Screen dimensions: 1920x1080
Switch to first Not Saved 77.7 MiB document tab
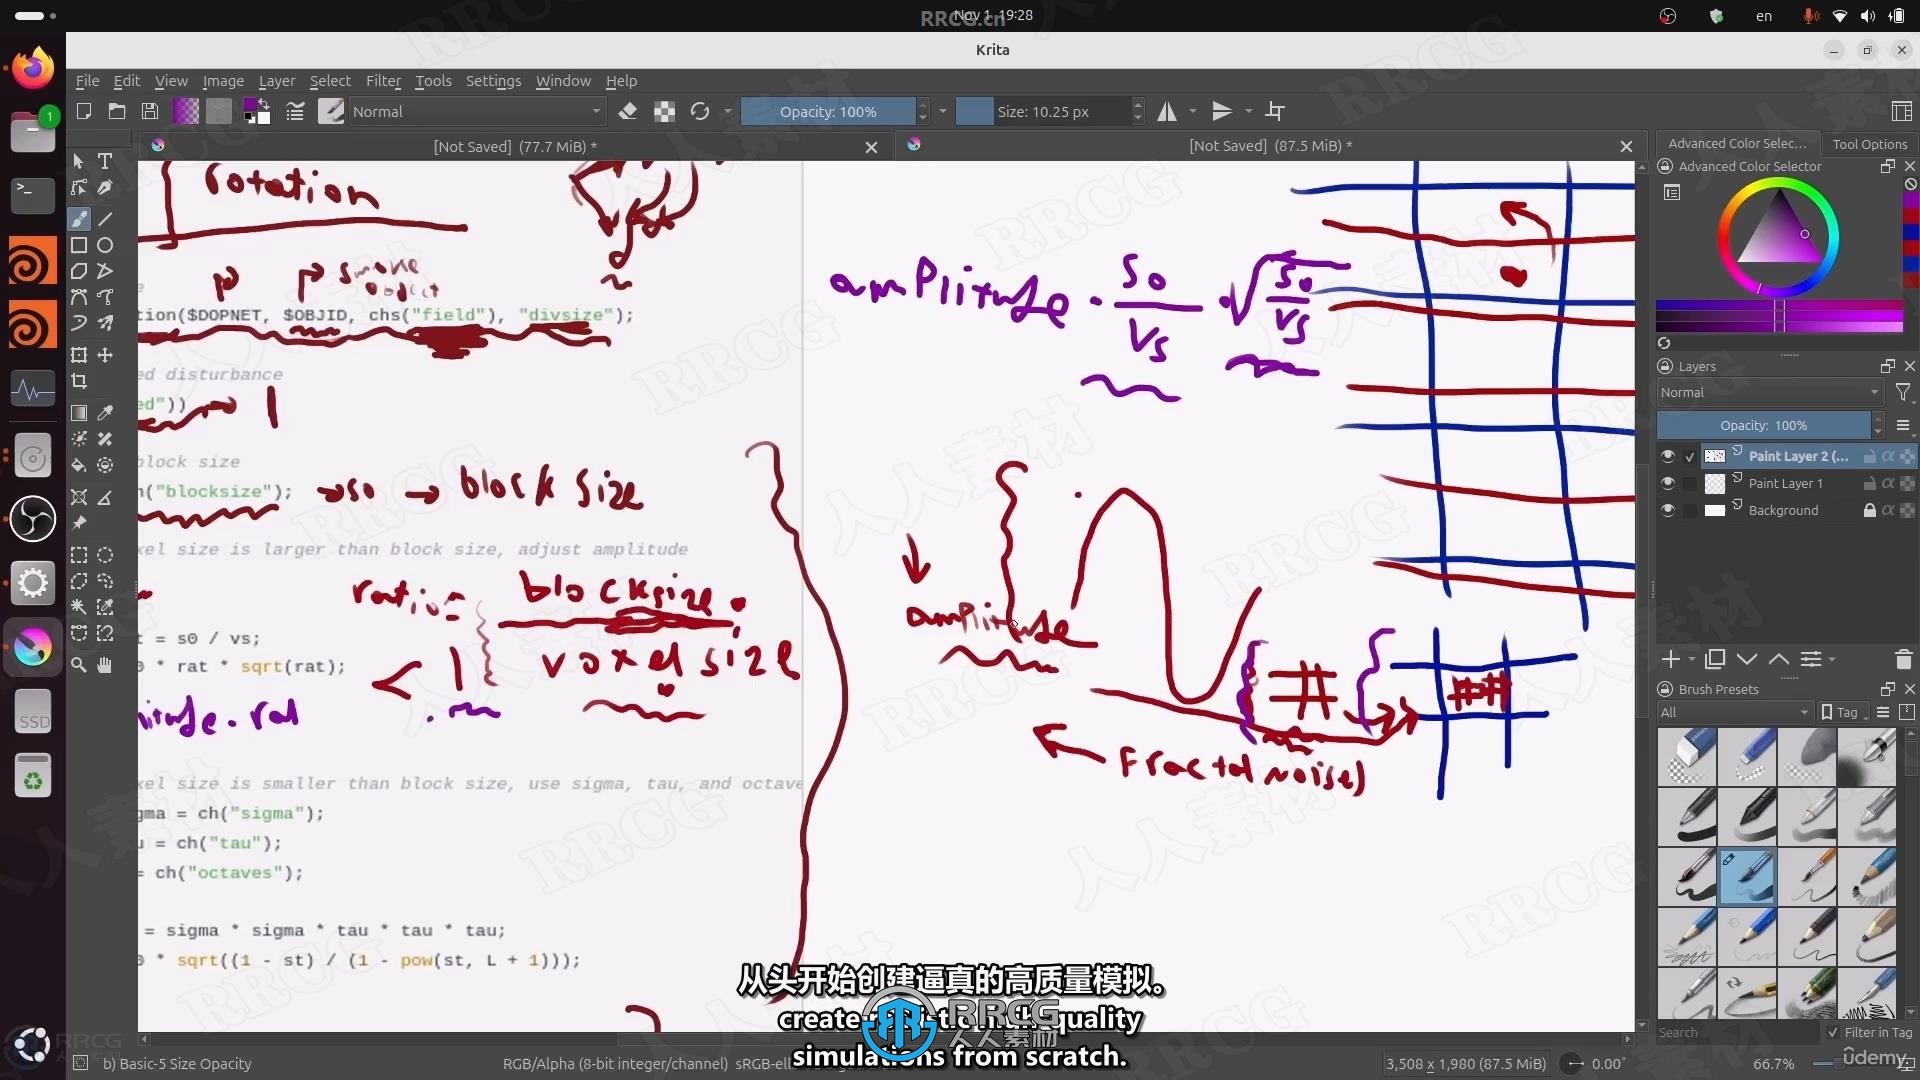click(514, 146)
